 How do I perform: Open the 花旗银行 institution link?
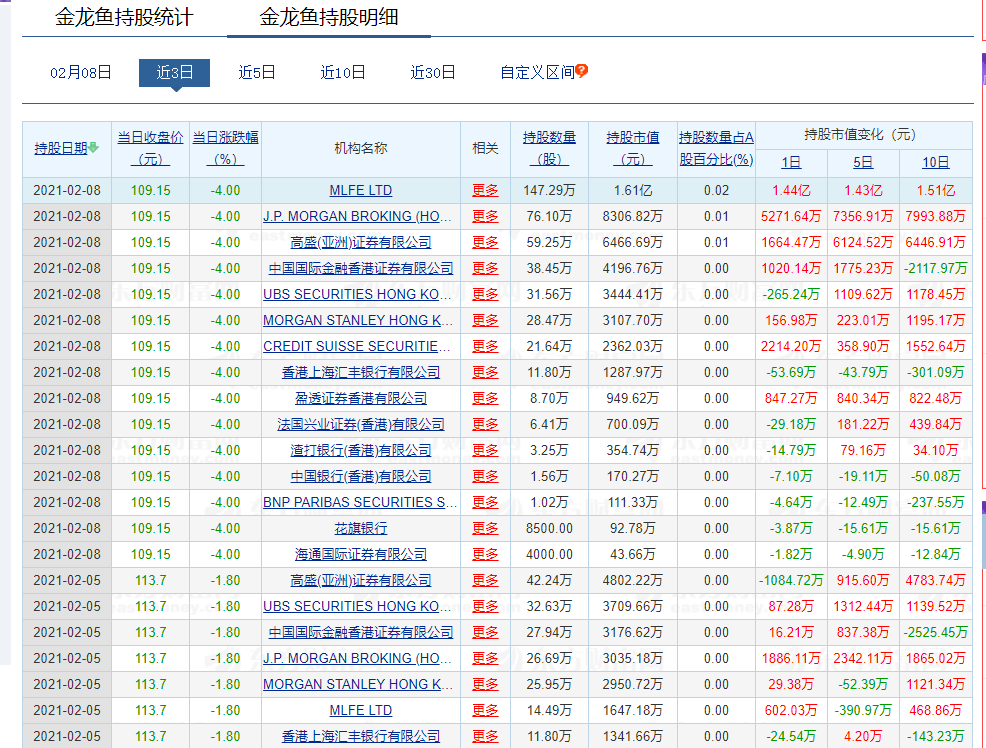click(360, 529)
